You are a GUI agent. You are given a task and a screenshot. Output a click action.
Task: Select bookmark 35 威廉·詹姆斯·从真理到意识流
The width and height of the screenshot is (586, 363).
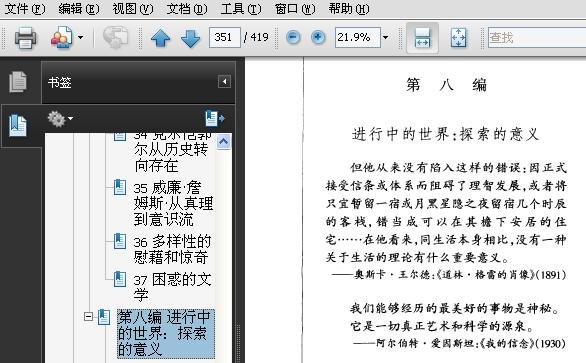(173, 203)
